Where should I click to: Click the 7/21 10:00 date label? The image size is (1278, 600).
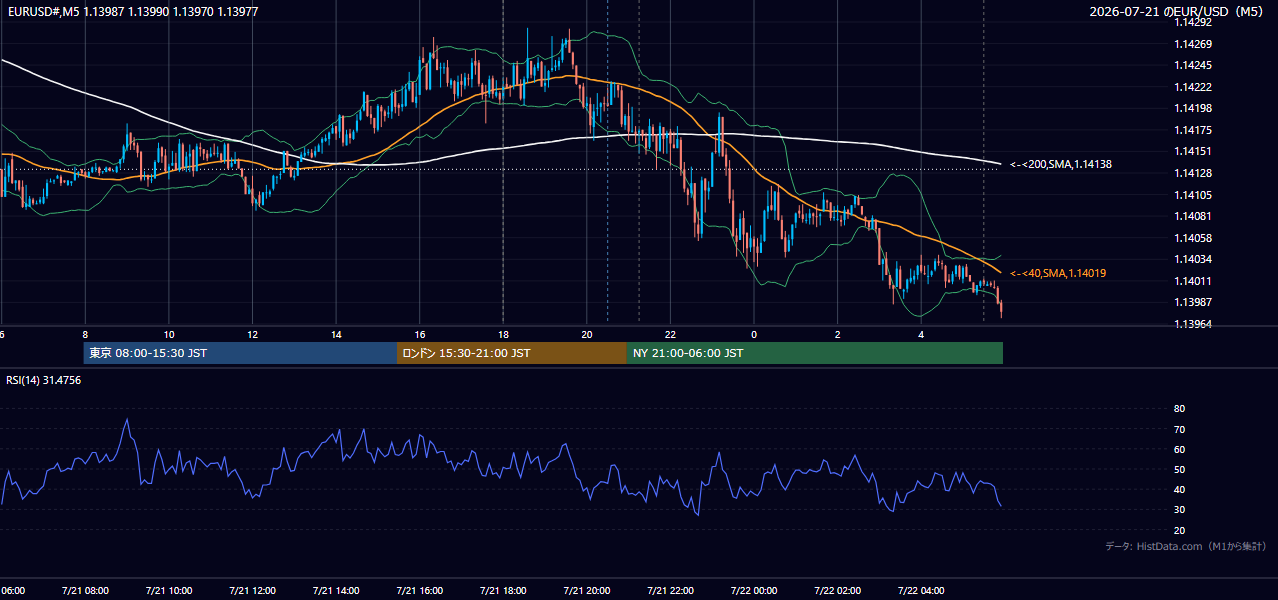(x=168, y=591)
